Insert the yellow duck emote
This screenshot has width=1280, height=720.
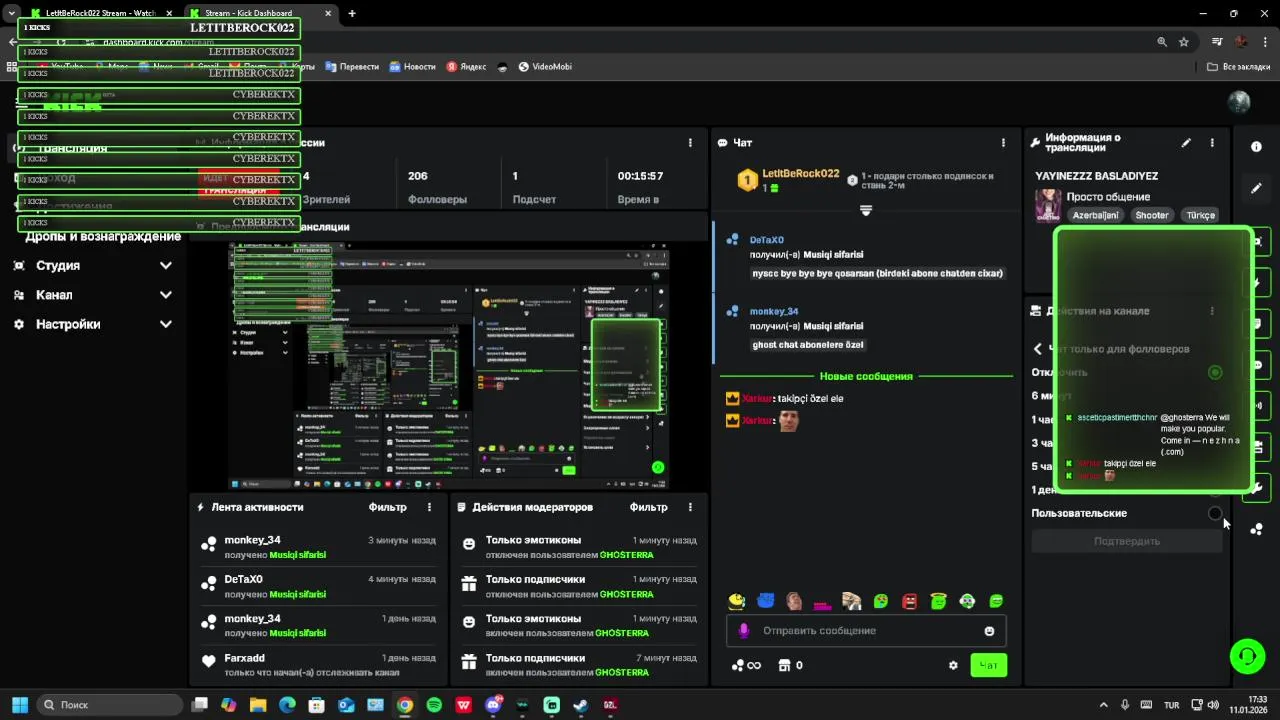pyautogui.click(x=737, y=601)
